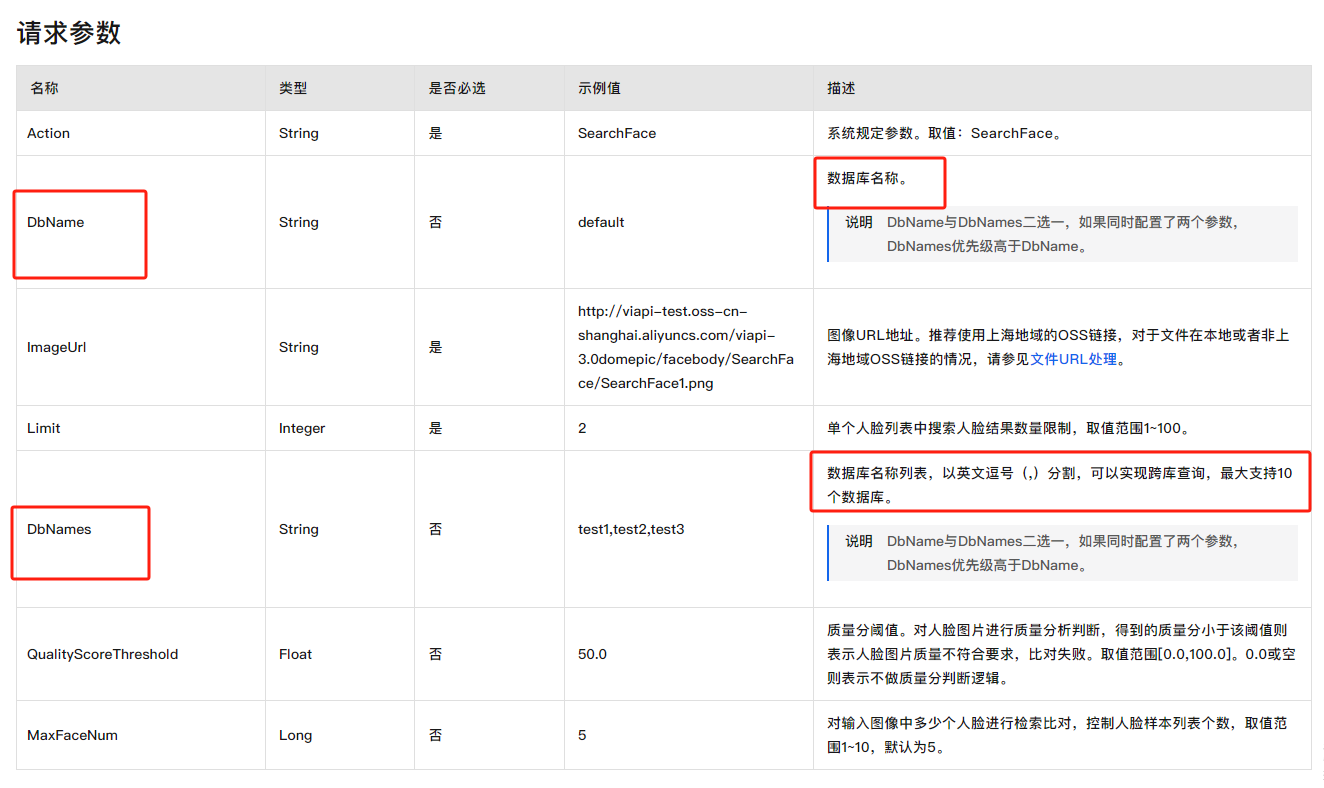This screenshot has height=788, width=1324.
Task: Click example value 5 in MaxFaceNum row
Action: (x=582, y=735)
